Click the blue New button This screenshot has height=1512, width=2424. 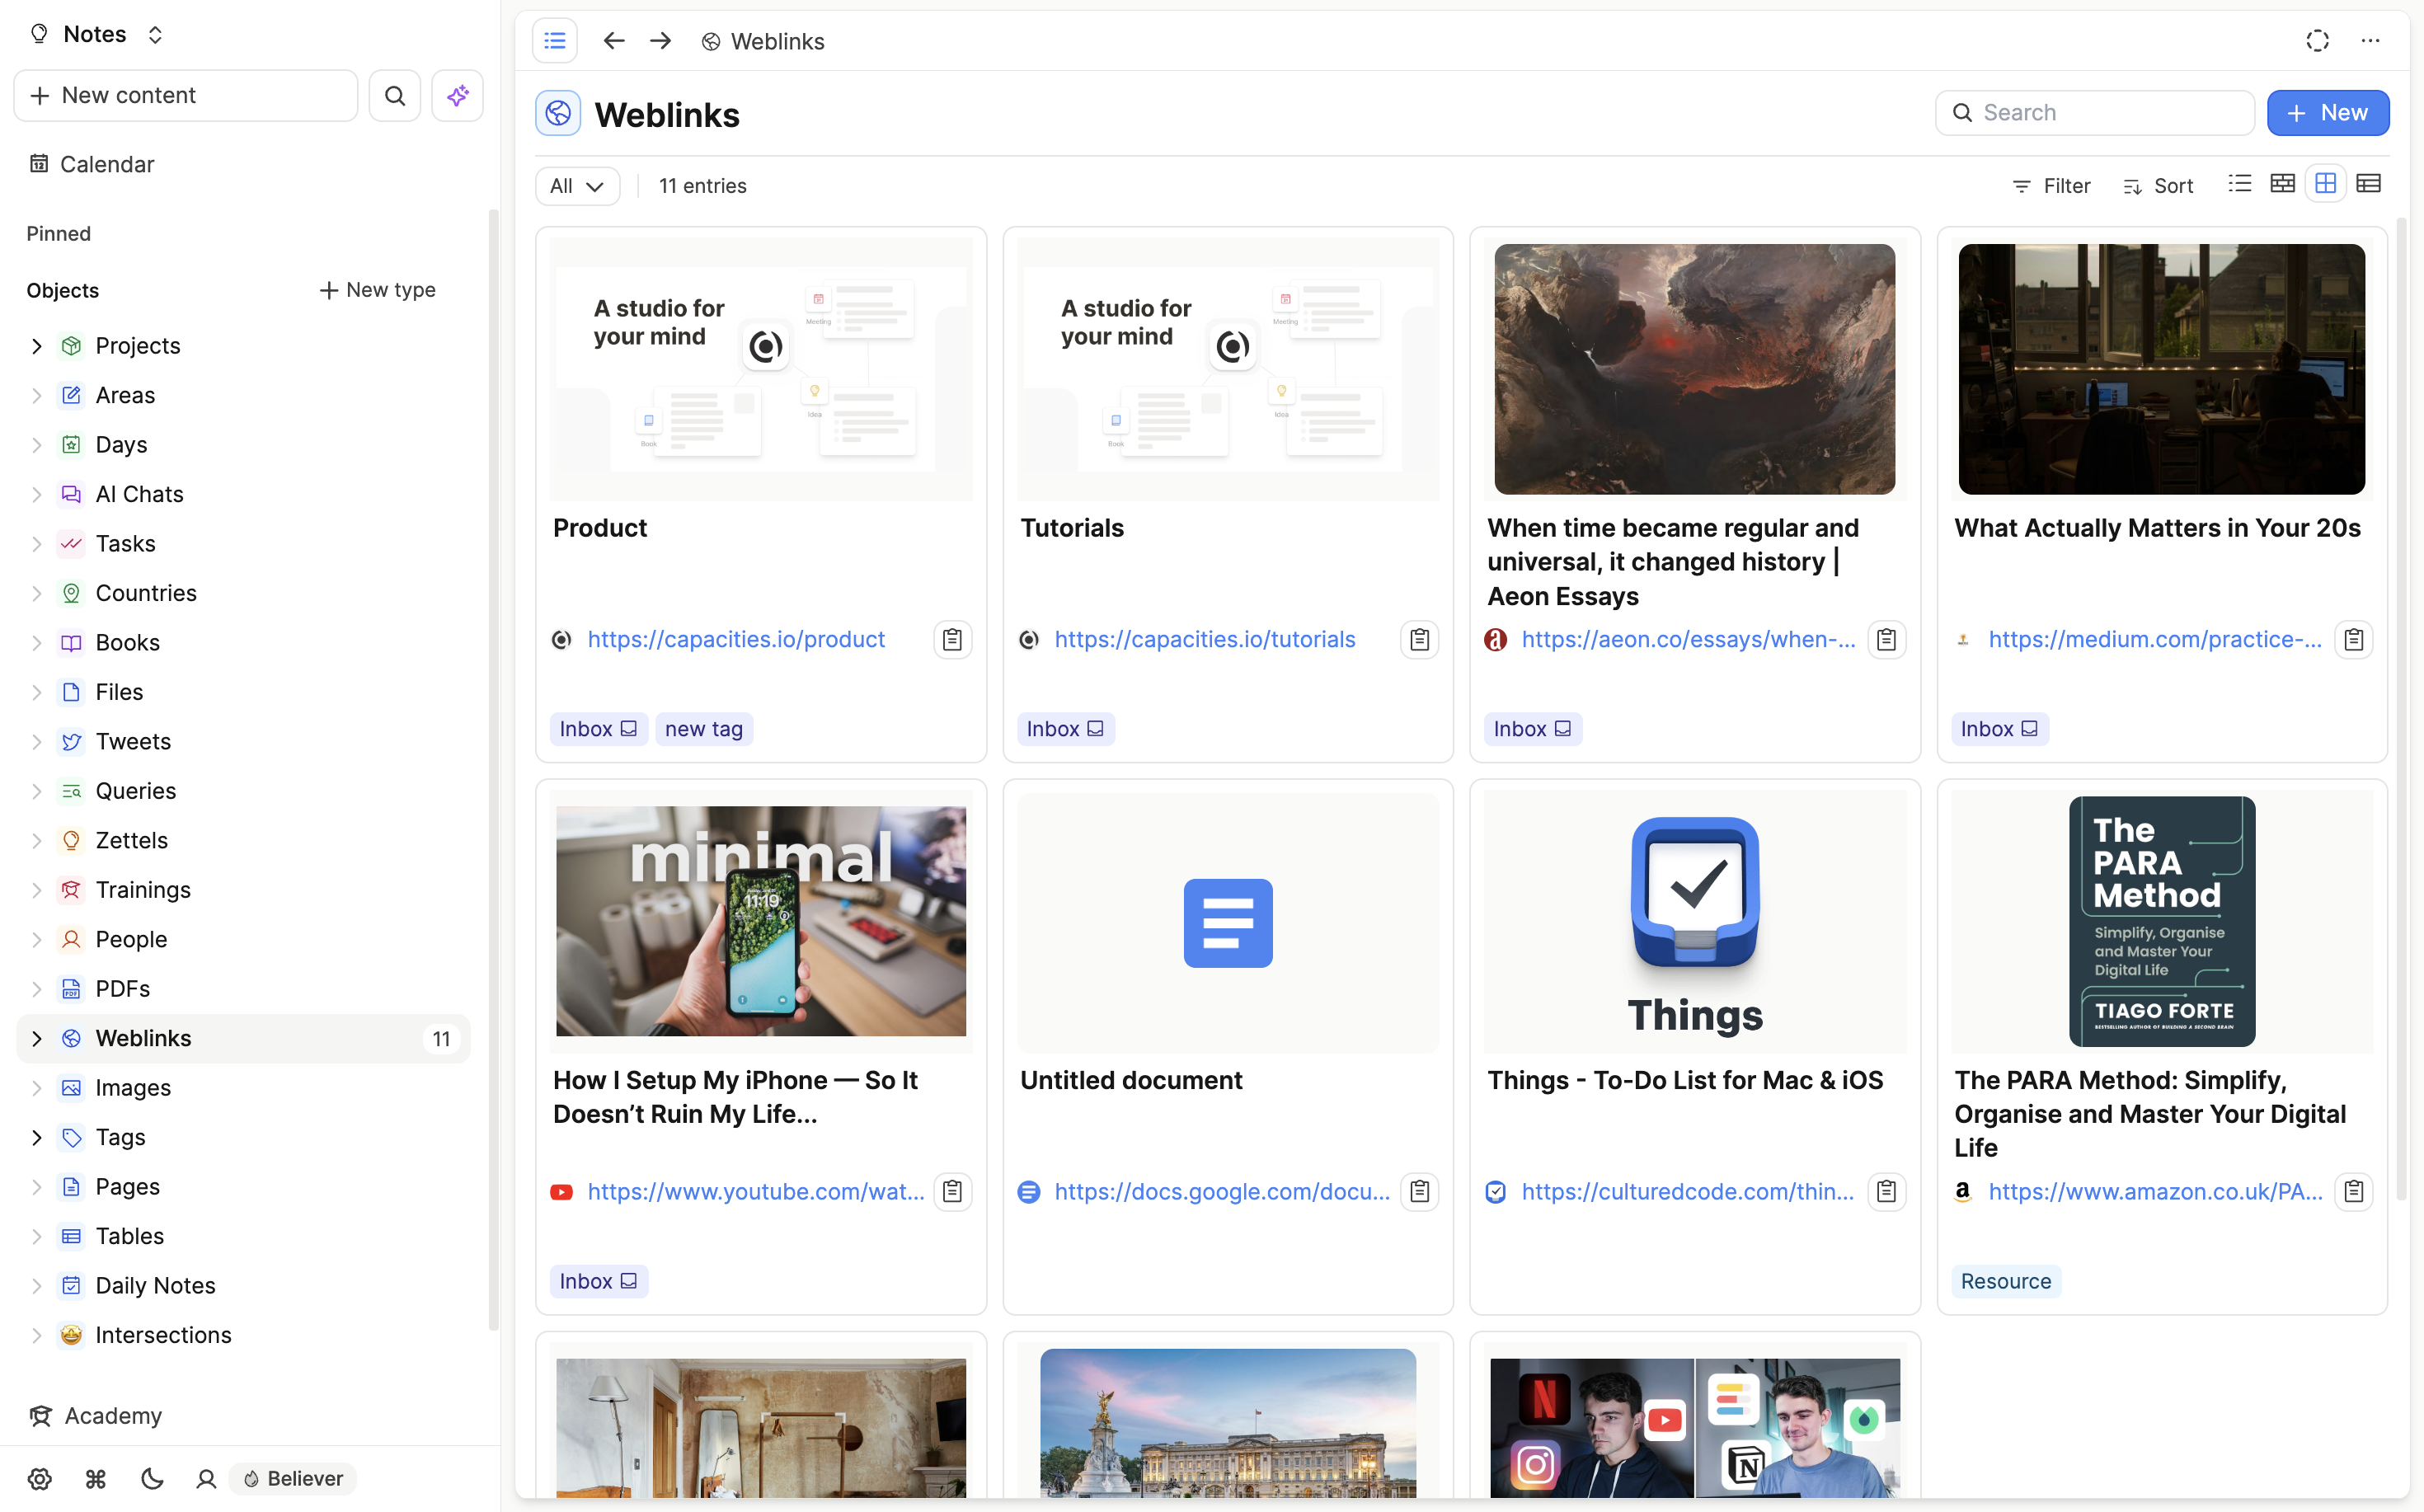[2327, 112]
